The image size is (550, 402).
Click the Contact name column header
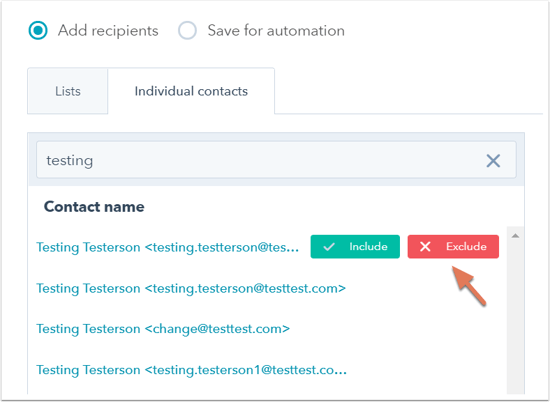coord(94,207)
